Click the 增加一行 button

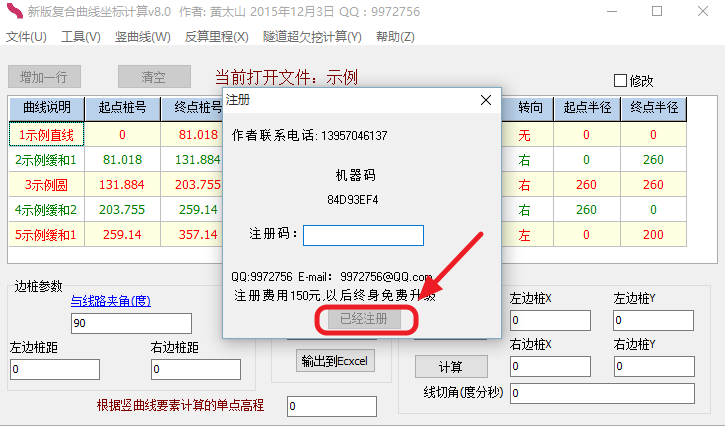(x=44, y=77)
